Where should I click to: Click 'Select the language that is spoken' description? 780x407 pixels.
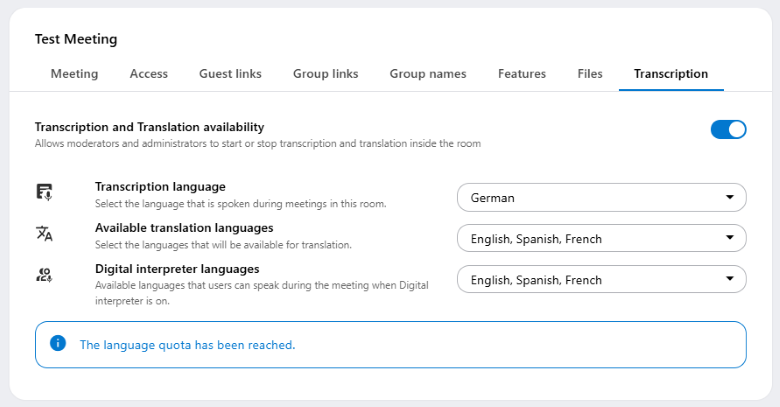click(x=240, y=204)
